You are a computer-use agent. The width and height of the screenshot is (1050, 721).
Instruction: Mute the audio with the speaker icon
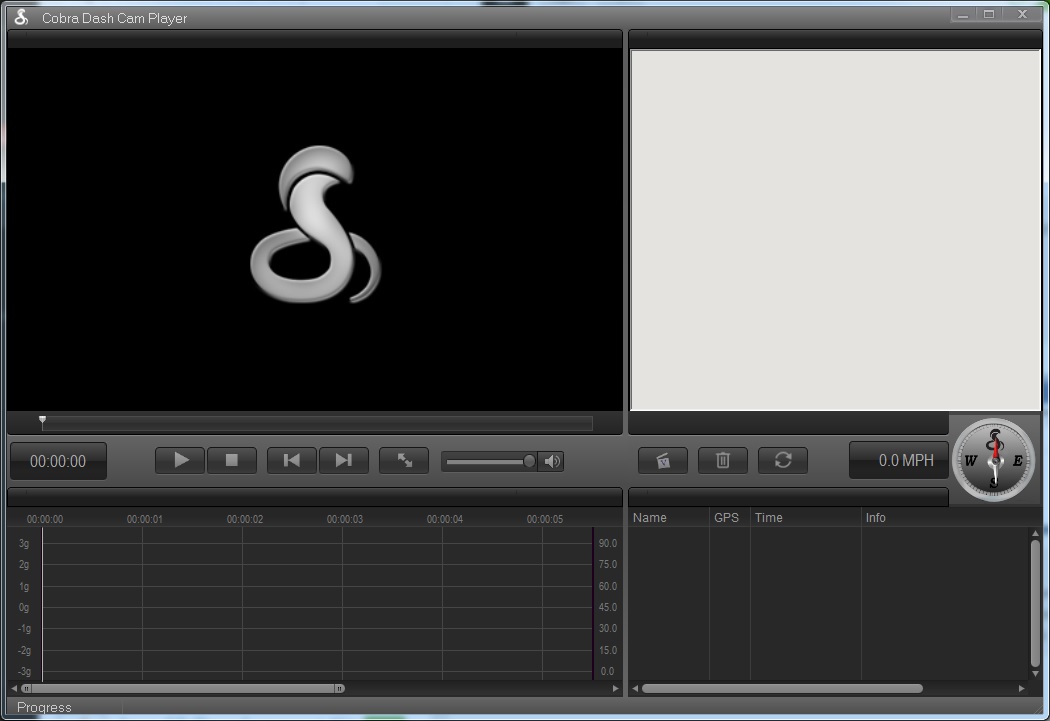[552, 461]
